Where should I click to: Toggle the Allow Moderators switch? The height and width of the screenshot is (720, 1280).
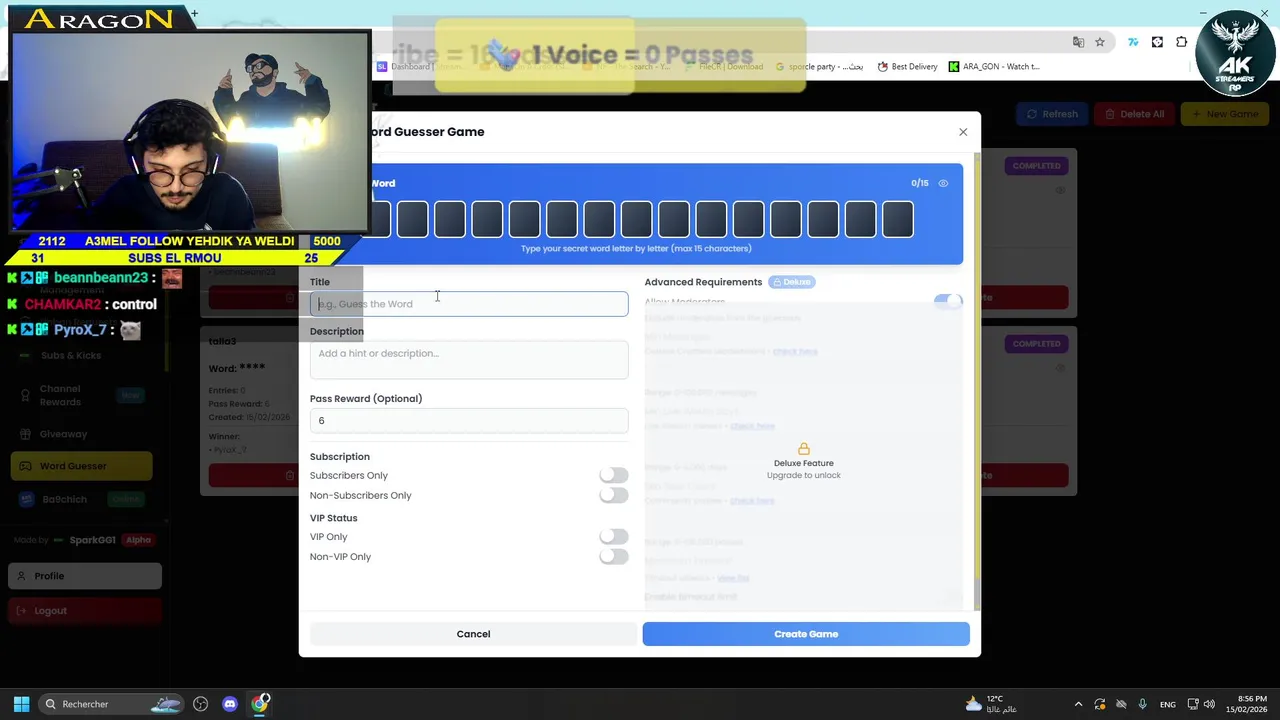947,301
